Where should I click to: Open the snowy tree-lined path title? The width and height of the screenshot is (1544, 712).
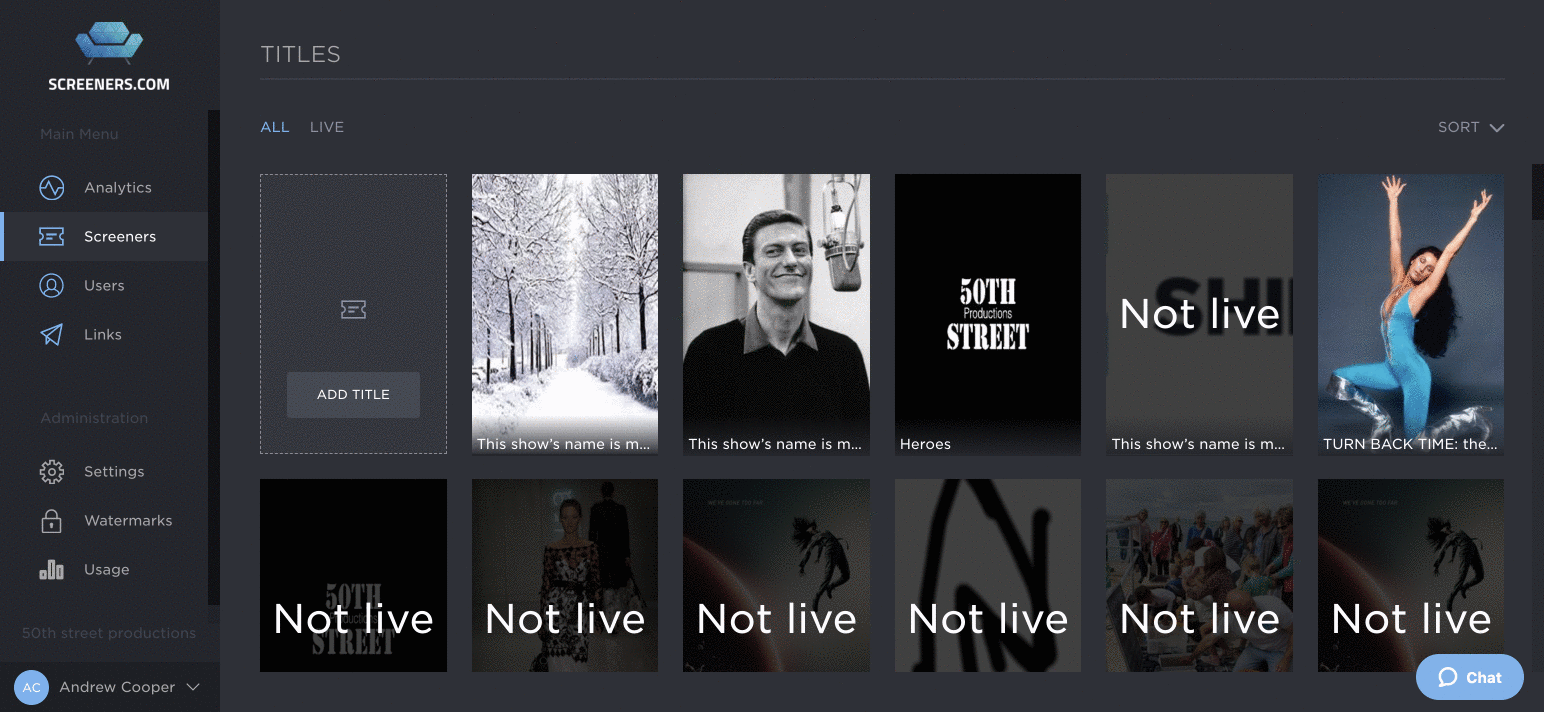[565, 315]
